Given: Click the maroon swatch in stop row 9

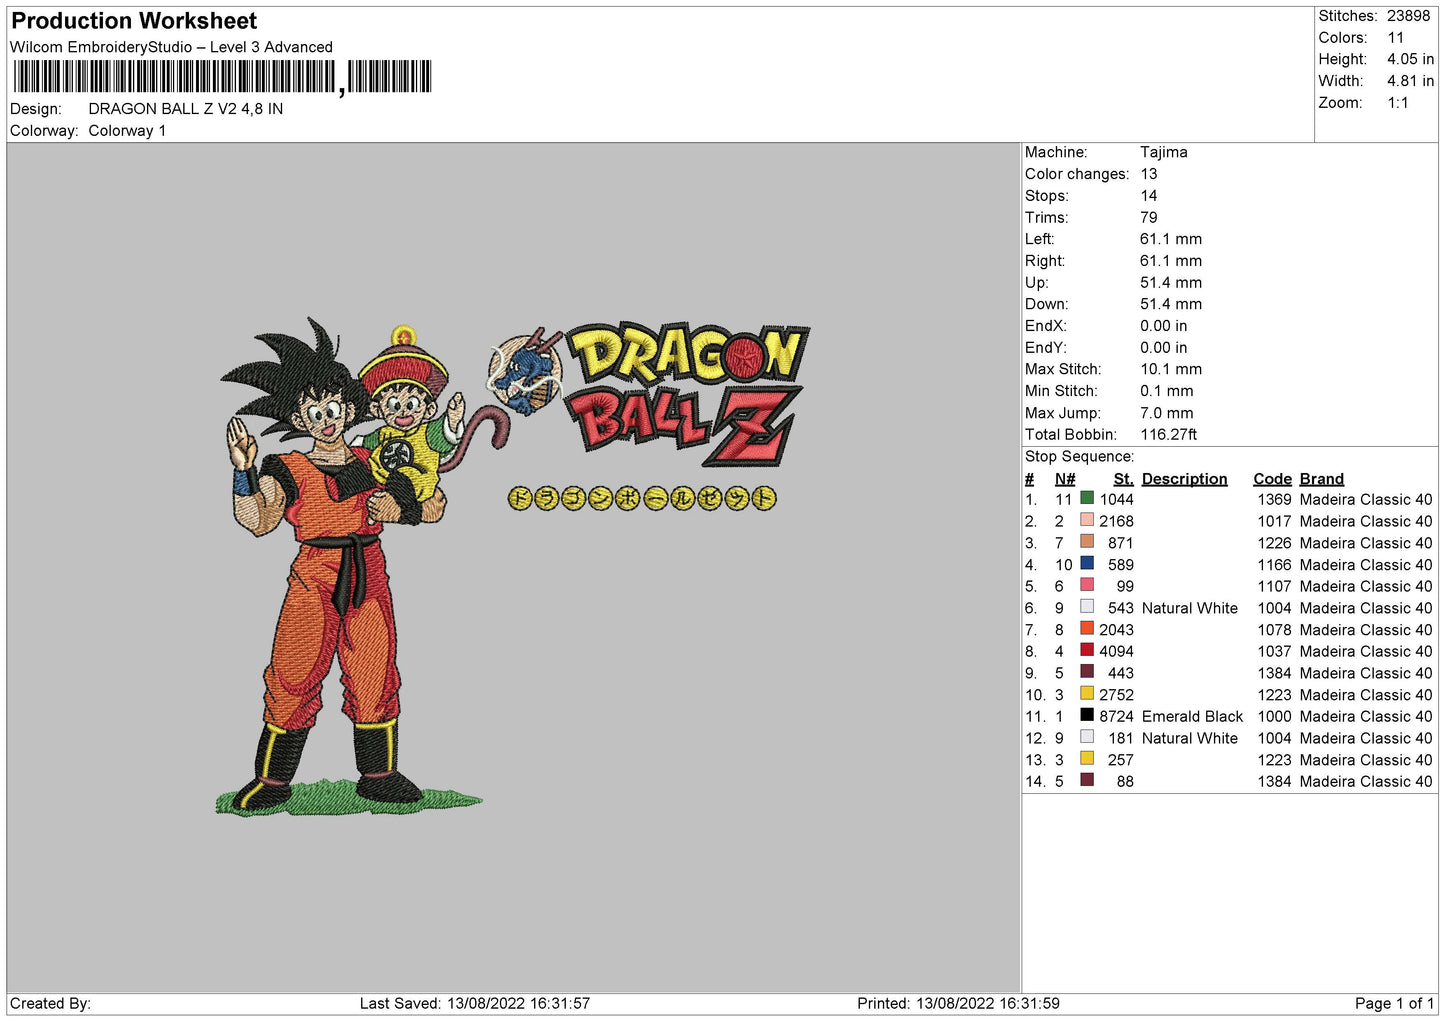Looking at the screenshot, I should 1087,672.
